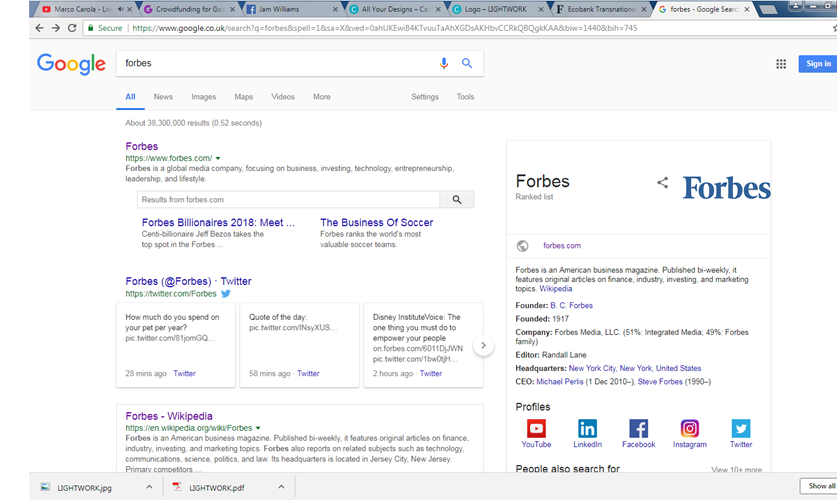Open Forbes (@Forbes) Twitter result
This screenshot has width=837, height=500.
[x=188, y=281]
